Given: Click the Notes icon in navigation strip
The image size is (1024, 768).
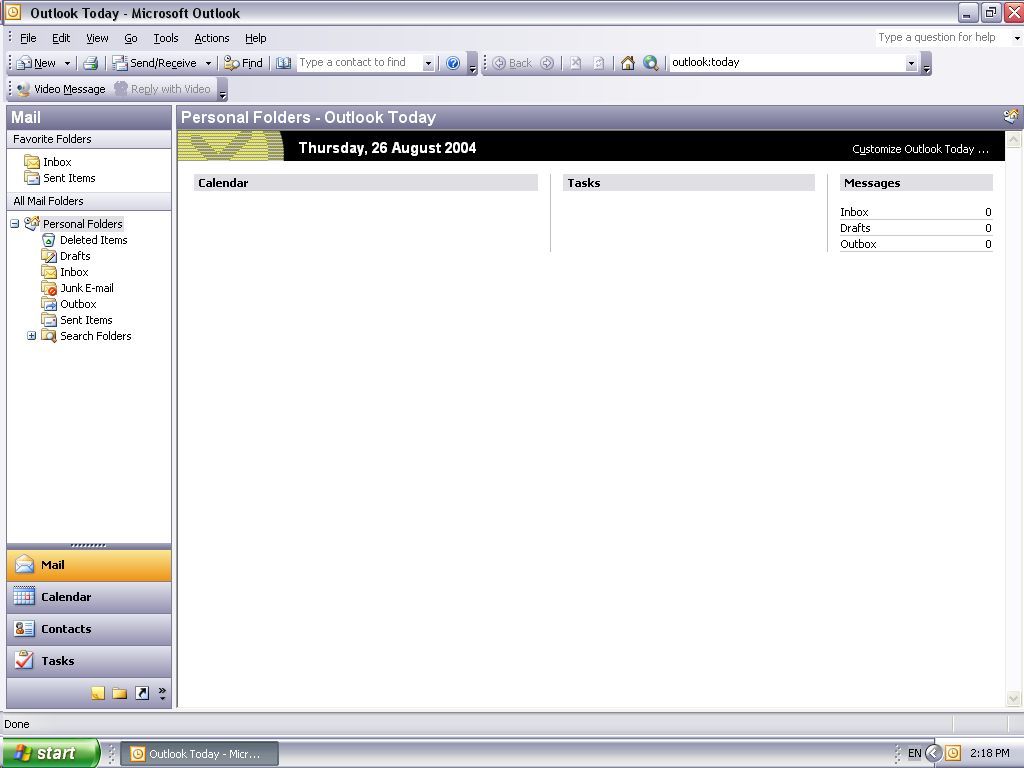Looking at the screenshot, I should click(98, 693).
